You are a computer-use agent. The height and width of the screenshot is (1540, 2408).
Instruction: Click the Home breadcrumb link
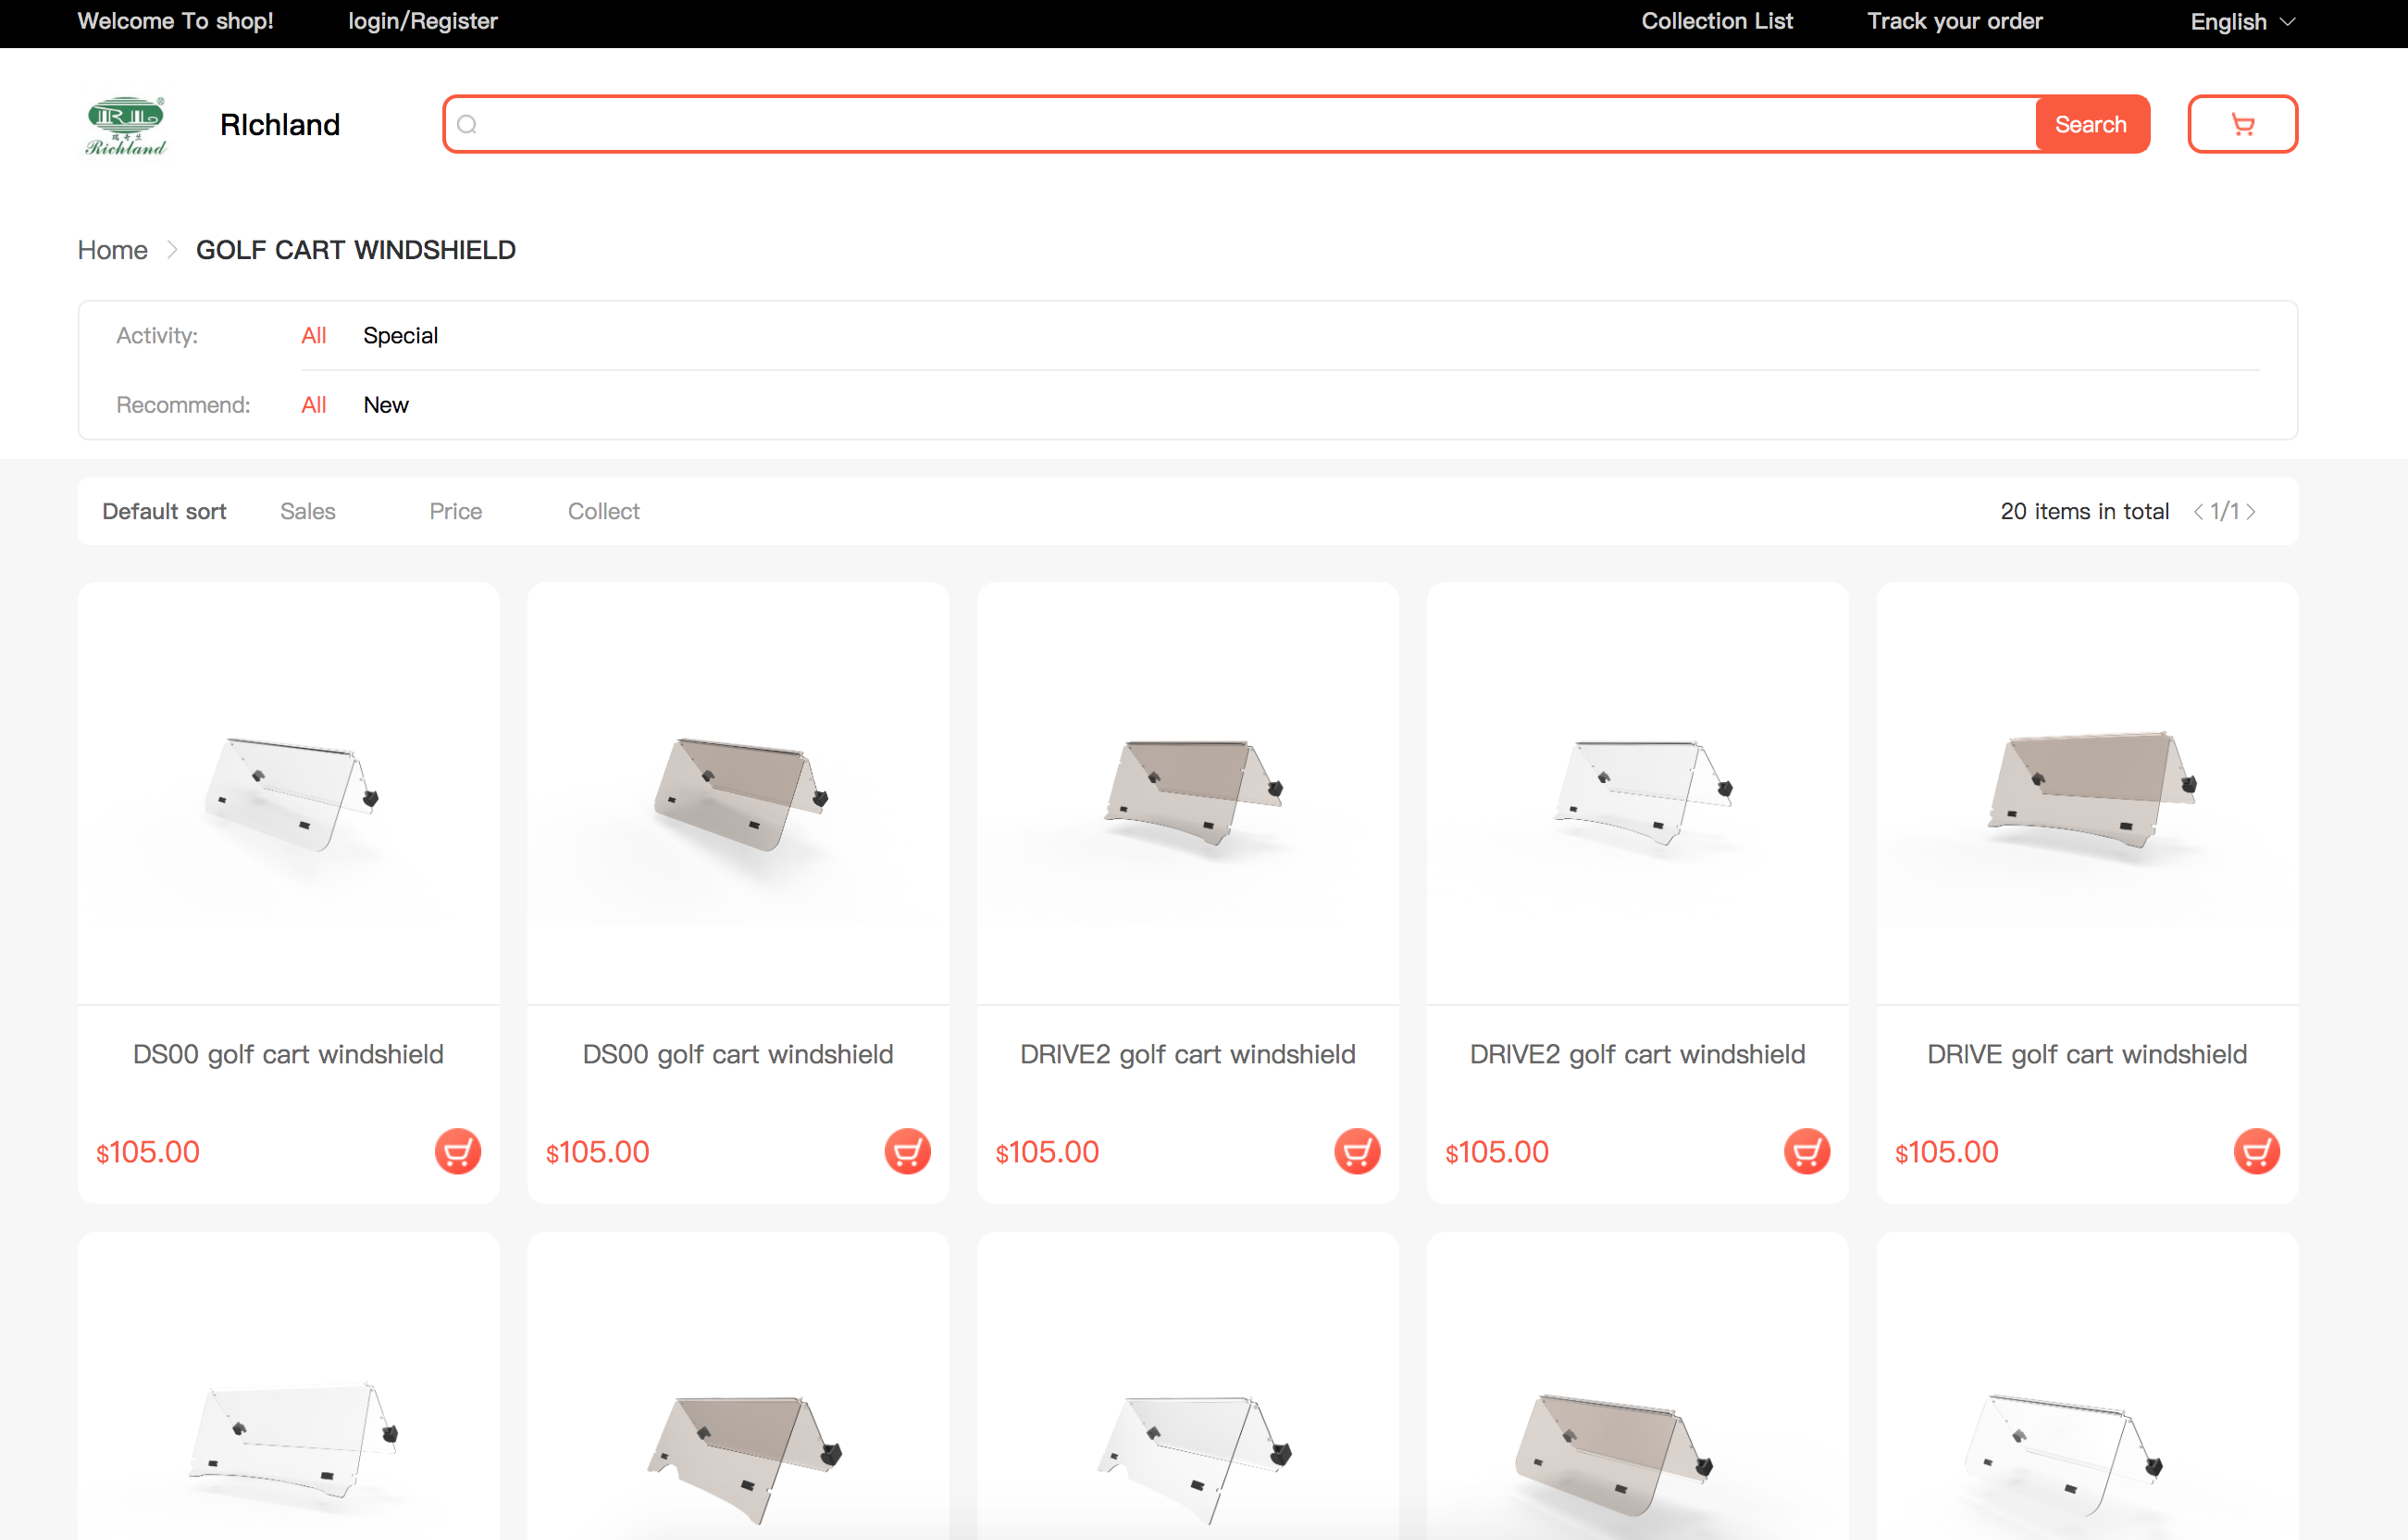click(113, 250)
